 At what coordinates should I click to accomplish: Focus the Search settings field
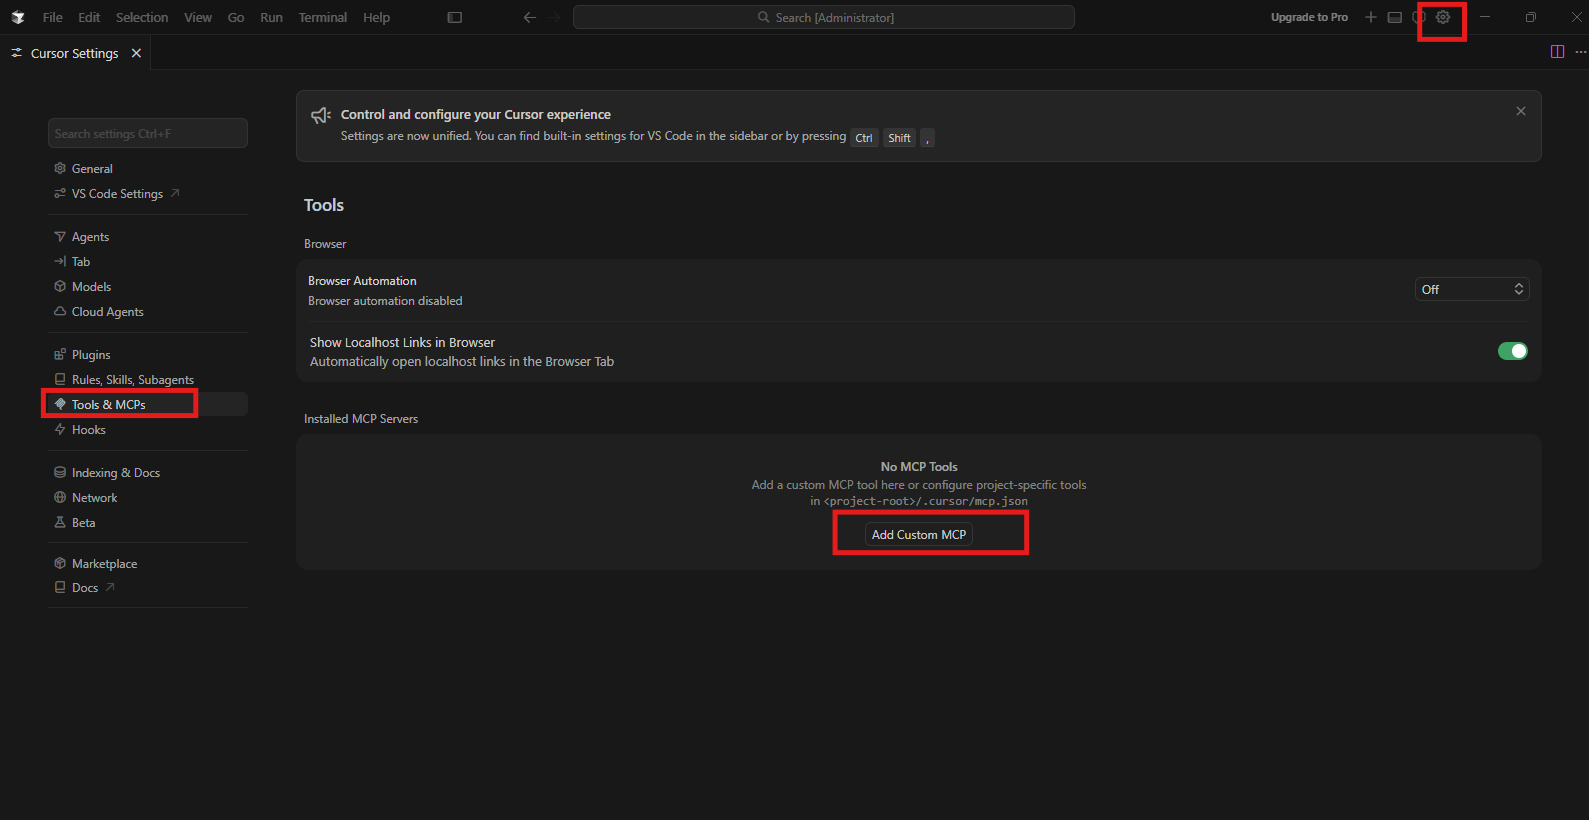tap(148, 133)
